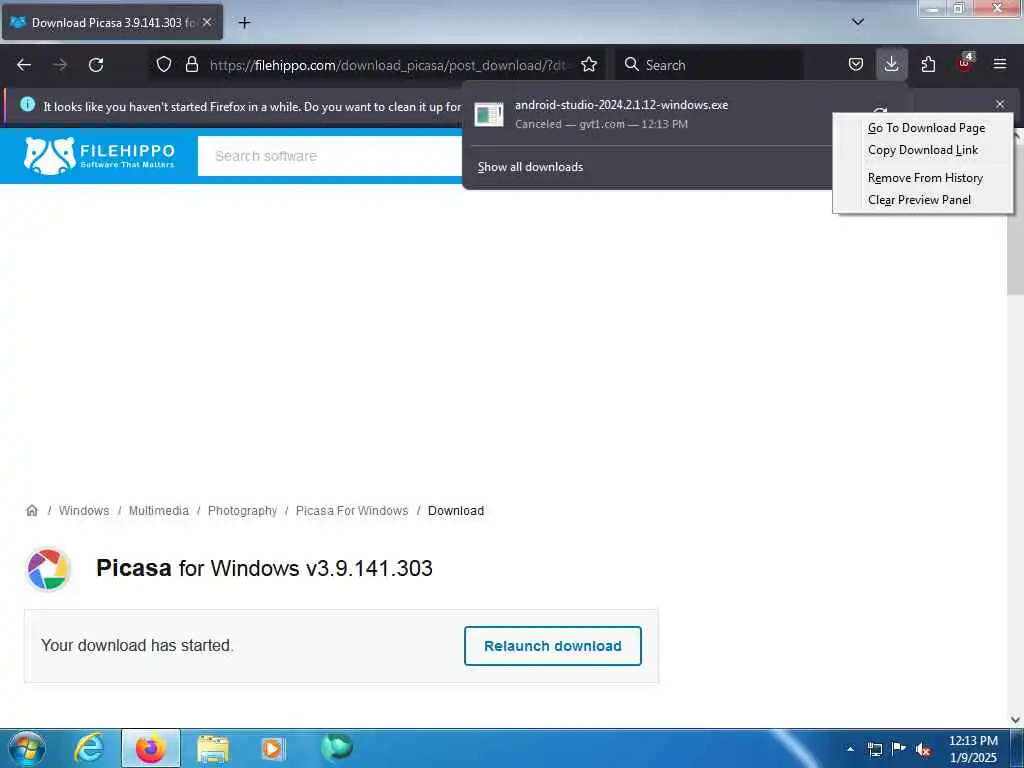
Task: Toggle the Downloads toolbar button
Action: (891, 65)
